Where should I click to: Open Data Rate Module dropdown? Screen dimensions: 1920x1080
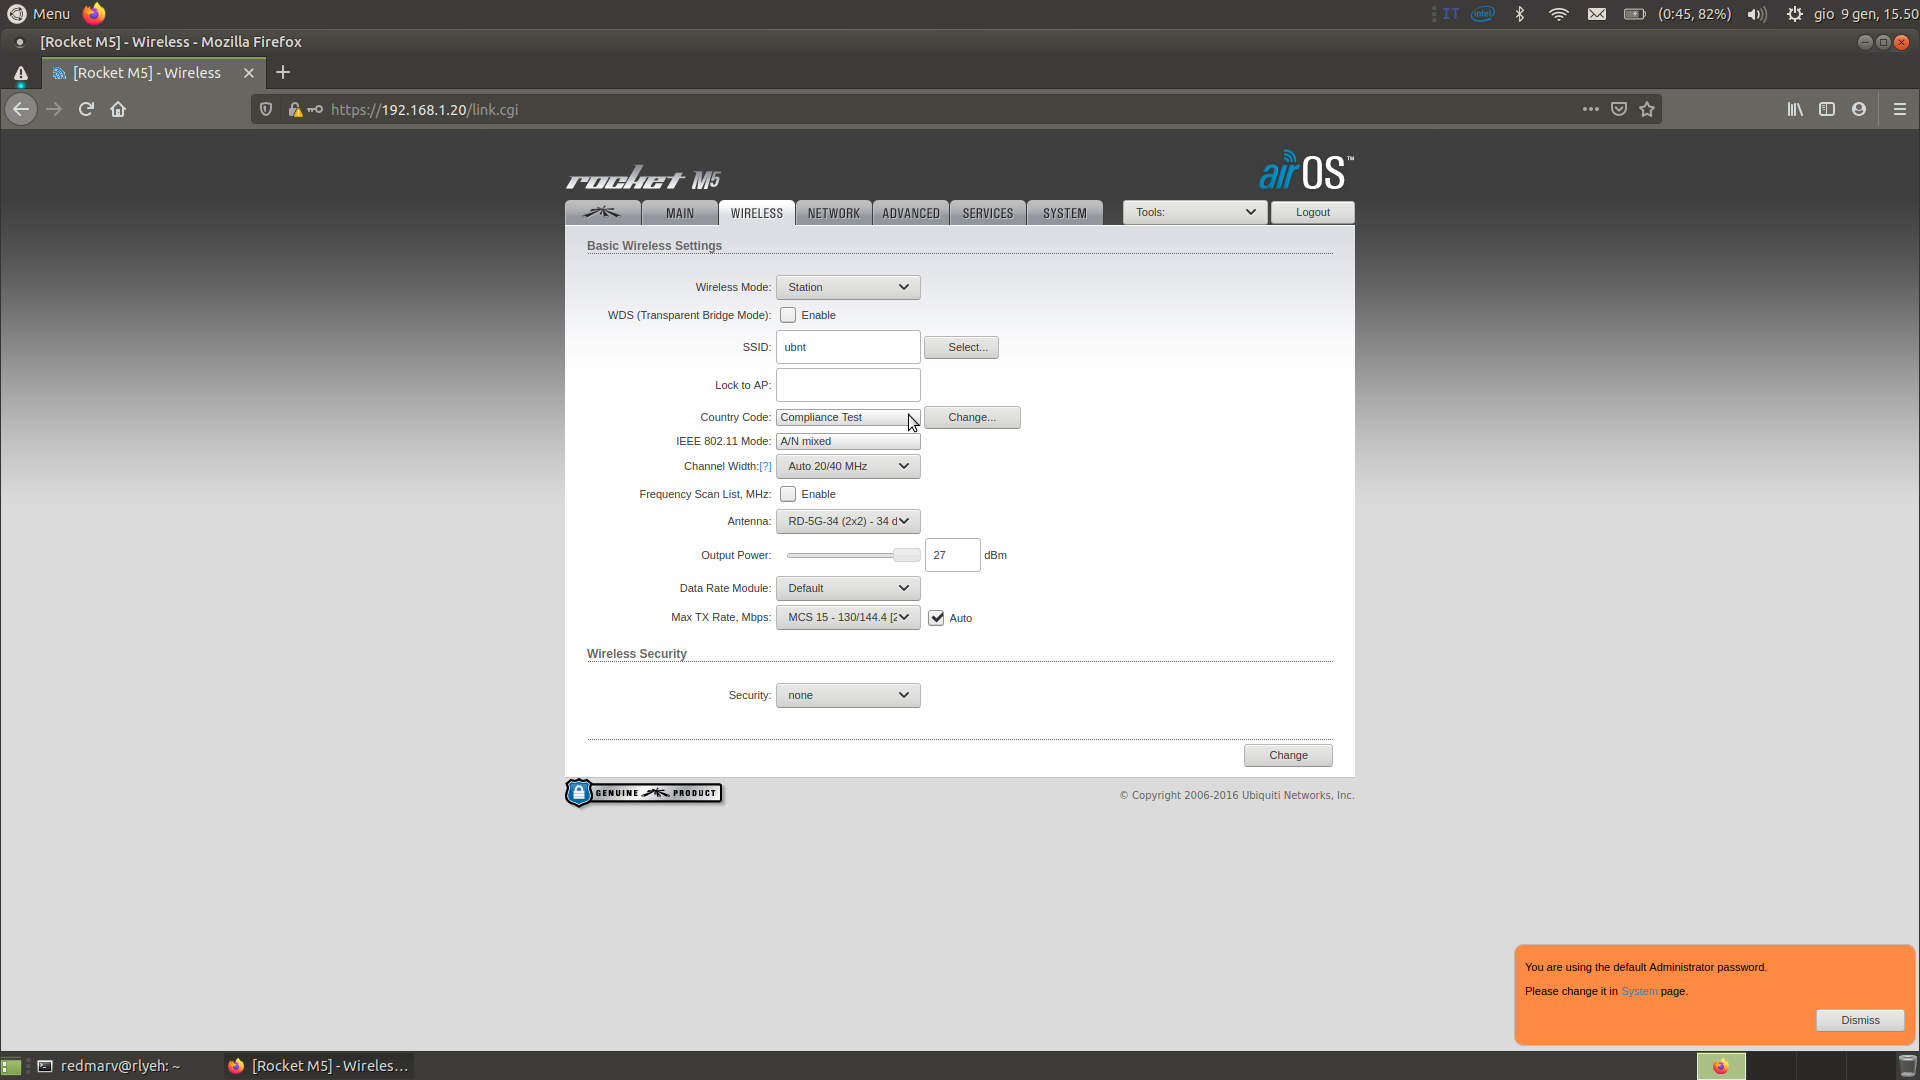pos(848,588)
